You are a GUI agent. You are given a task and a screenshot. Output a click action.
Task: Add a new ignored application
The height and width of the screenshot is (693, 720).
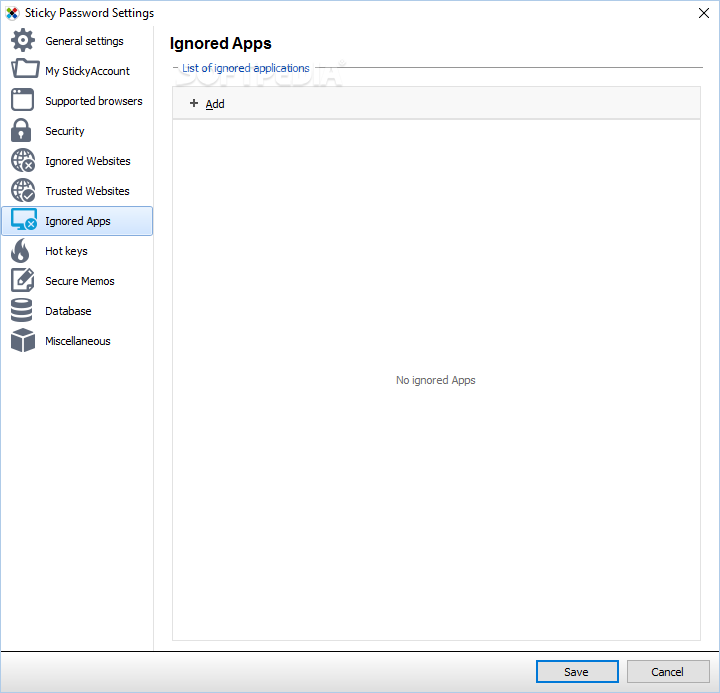207,104
